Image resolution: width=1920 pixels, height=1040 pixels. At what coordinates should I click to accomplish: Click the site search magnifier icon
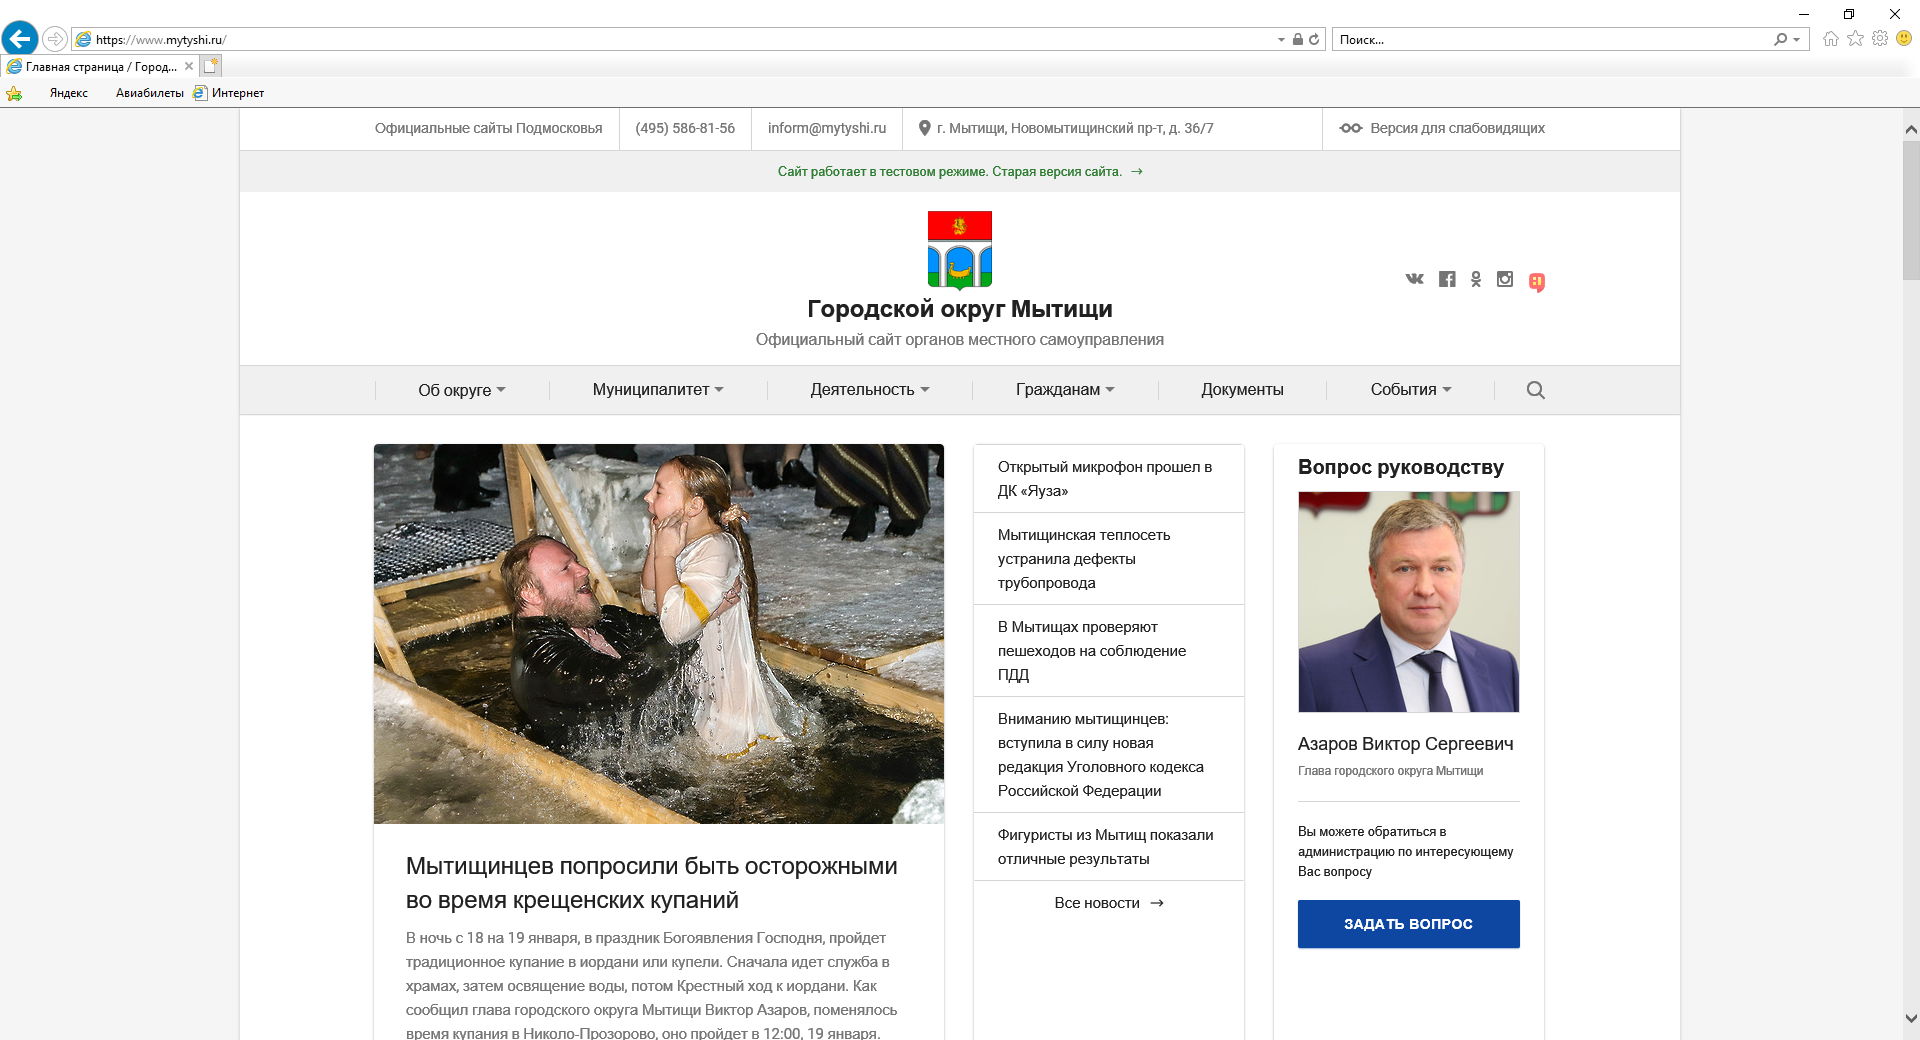1536,390
